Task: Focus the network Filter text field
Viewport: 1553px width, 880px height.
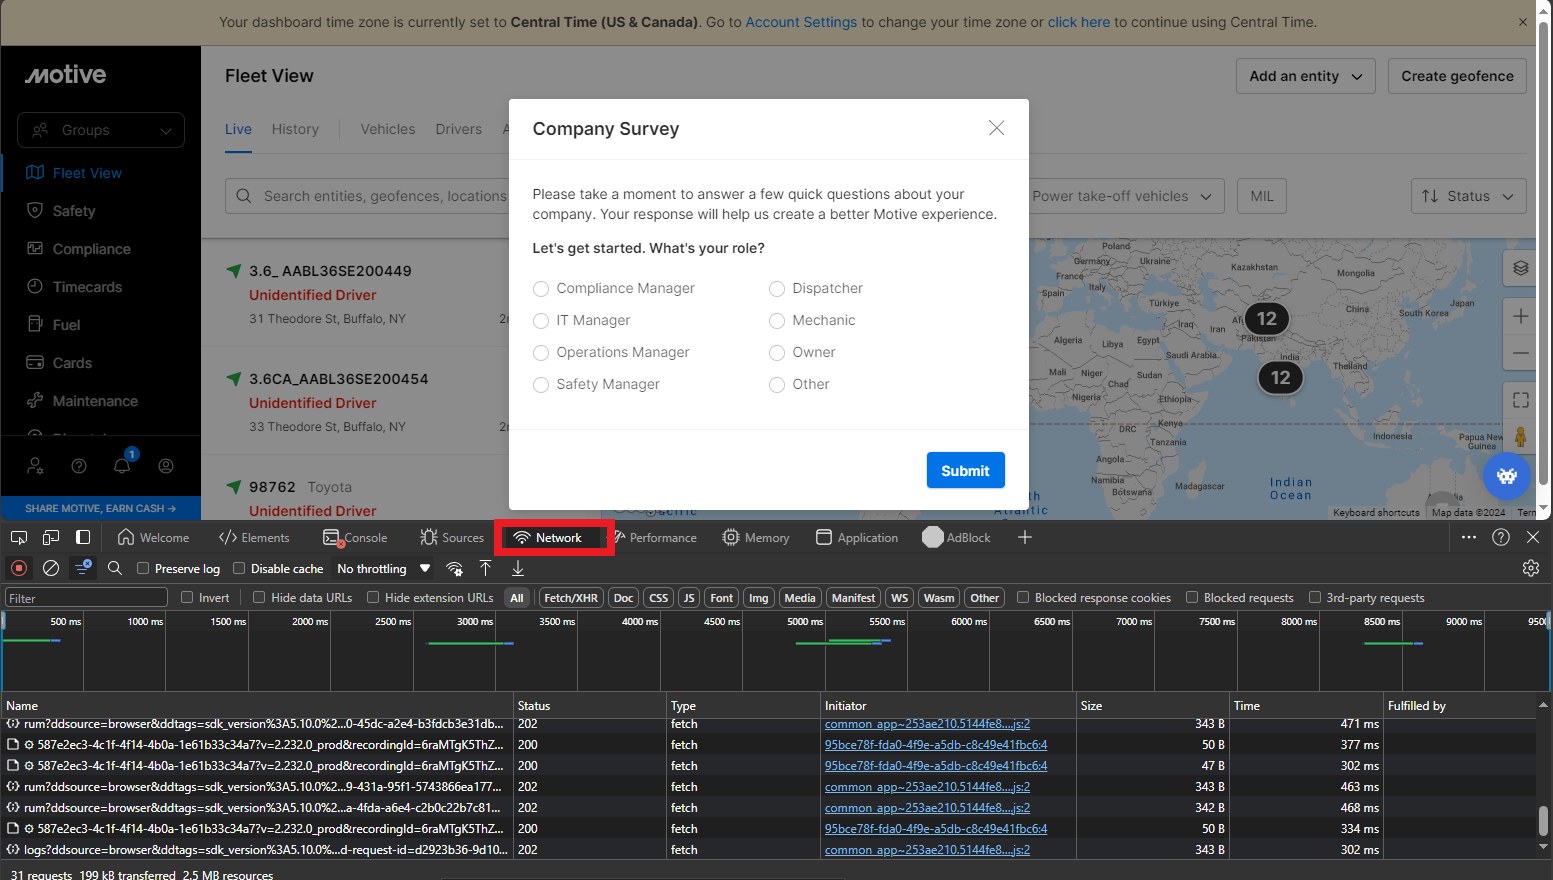Action: 87,597
